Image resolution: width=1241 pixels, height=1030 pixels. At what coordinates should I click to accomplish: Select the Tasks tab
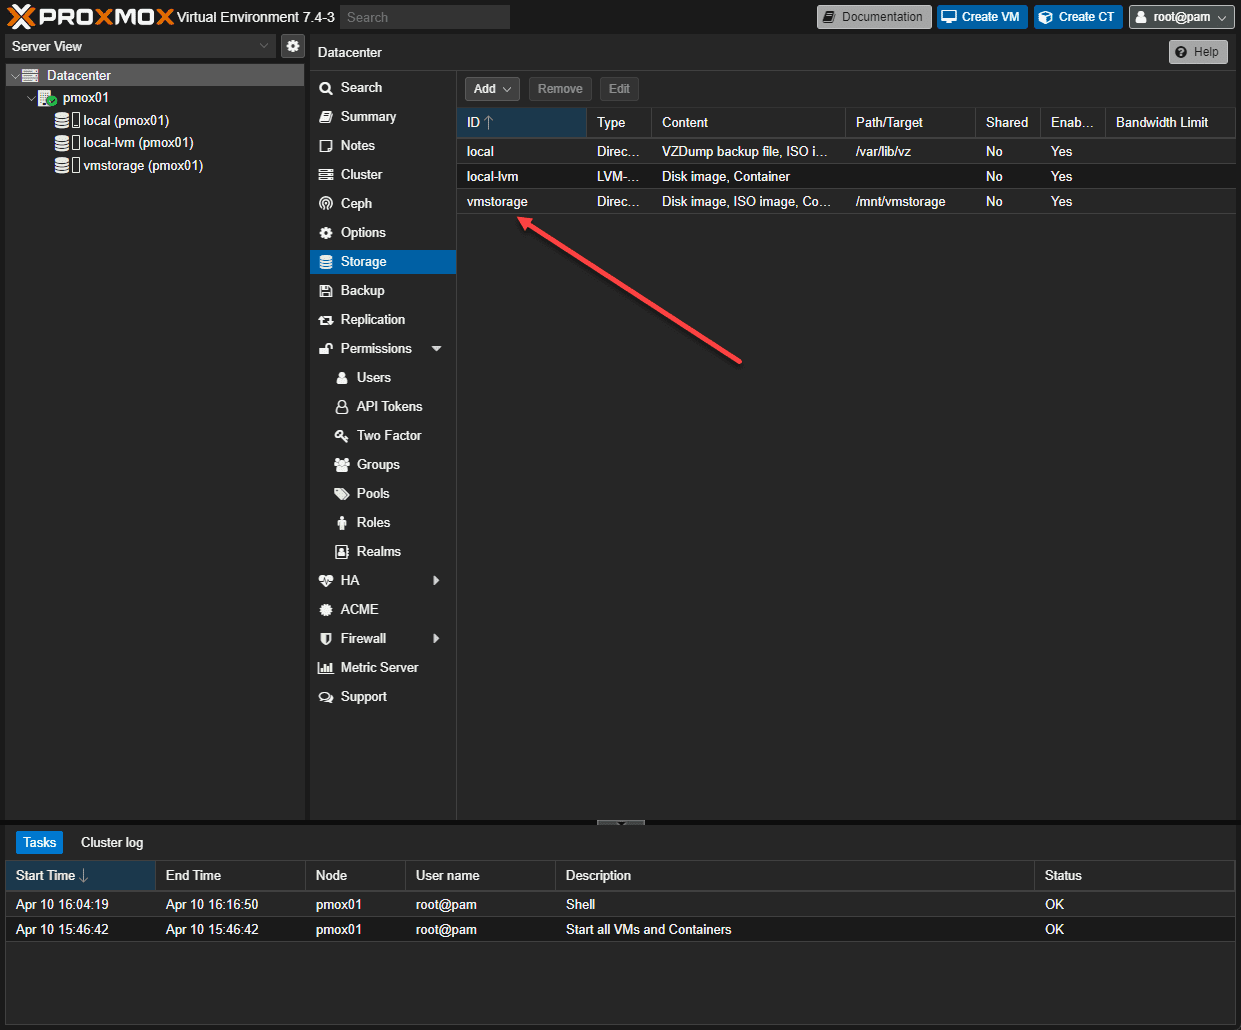[40, 843]
